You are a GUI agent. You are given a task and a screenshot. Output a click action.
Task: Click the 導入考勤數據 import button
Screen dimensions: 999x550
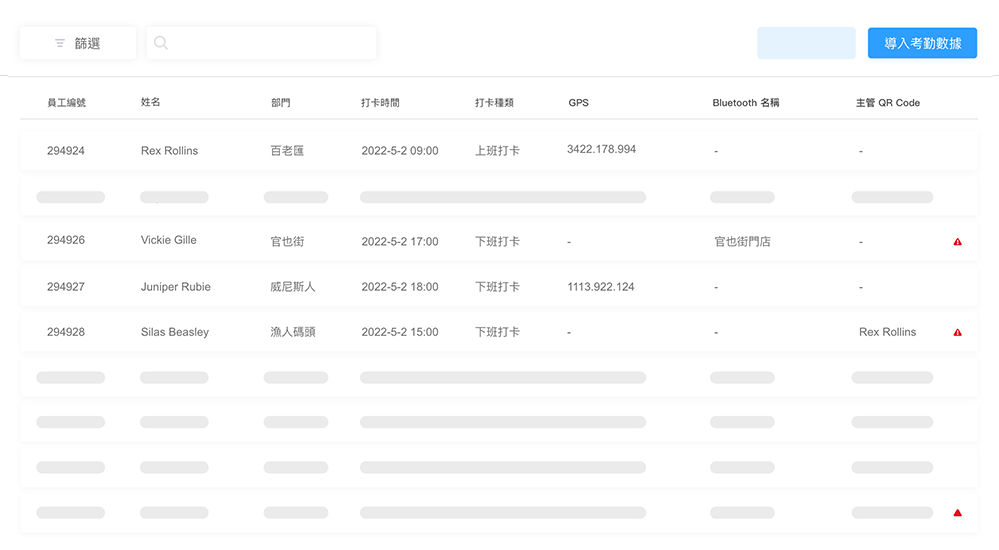pyautogui.click(x=922, y=43)
